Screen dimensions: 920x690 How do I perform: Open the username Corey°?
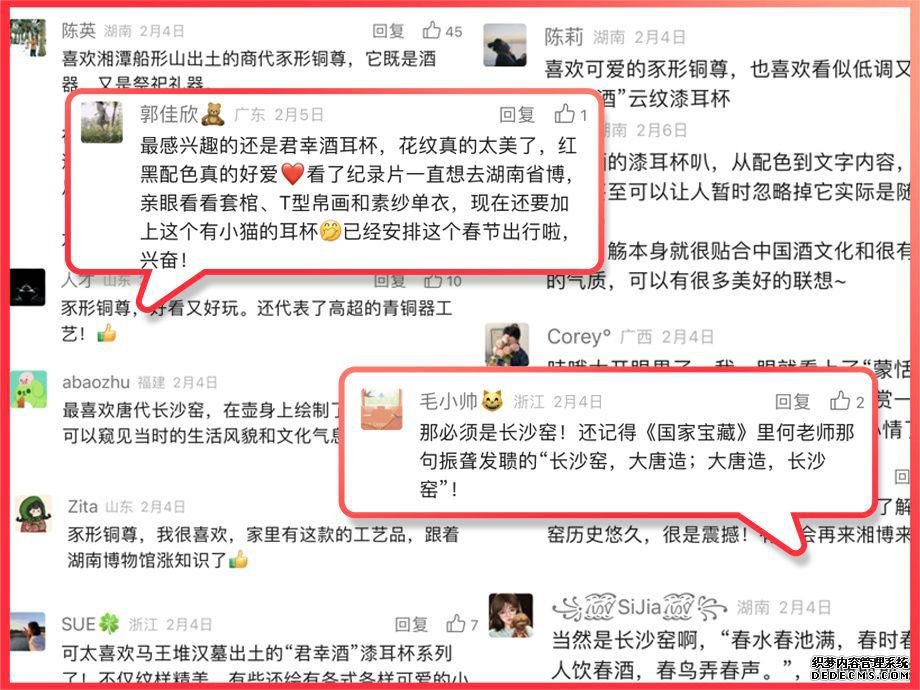point(579,337)
